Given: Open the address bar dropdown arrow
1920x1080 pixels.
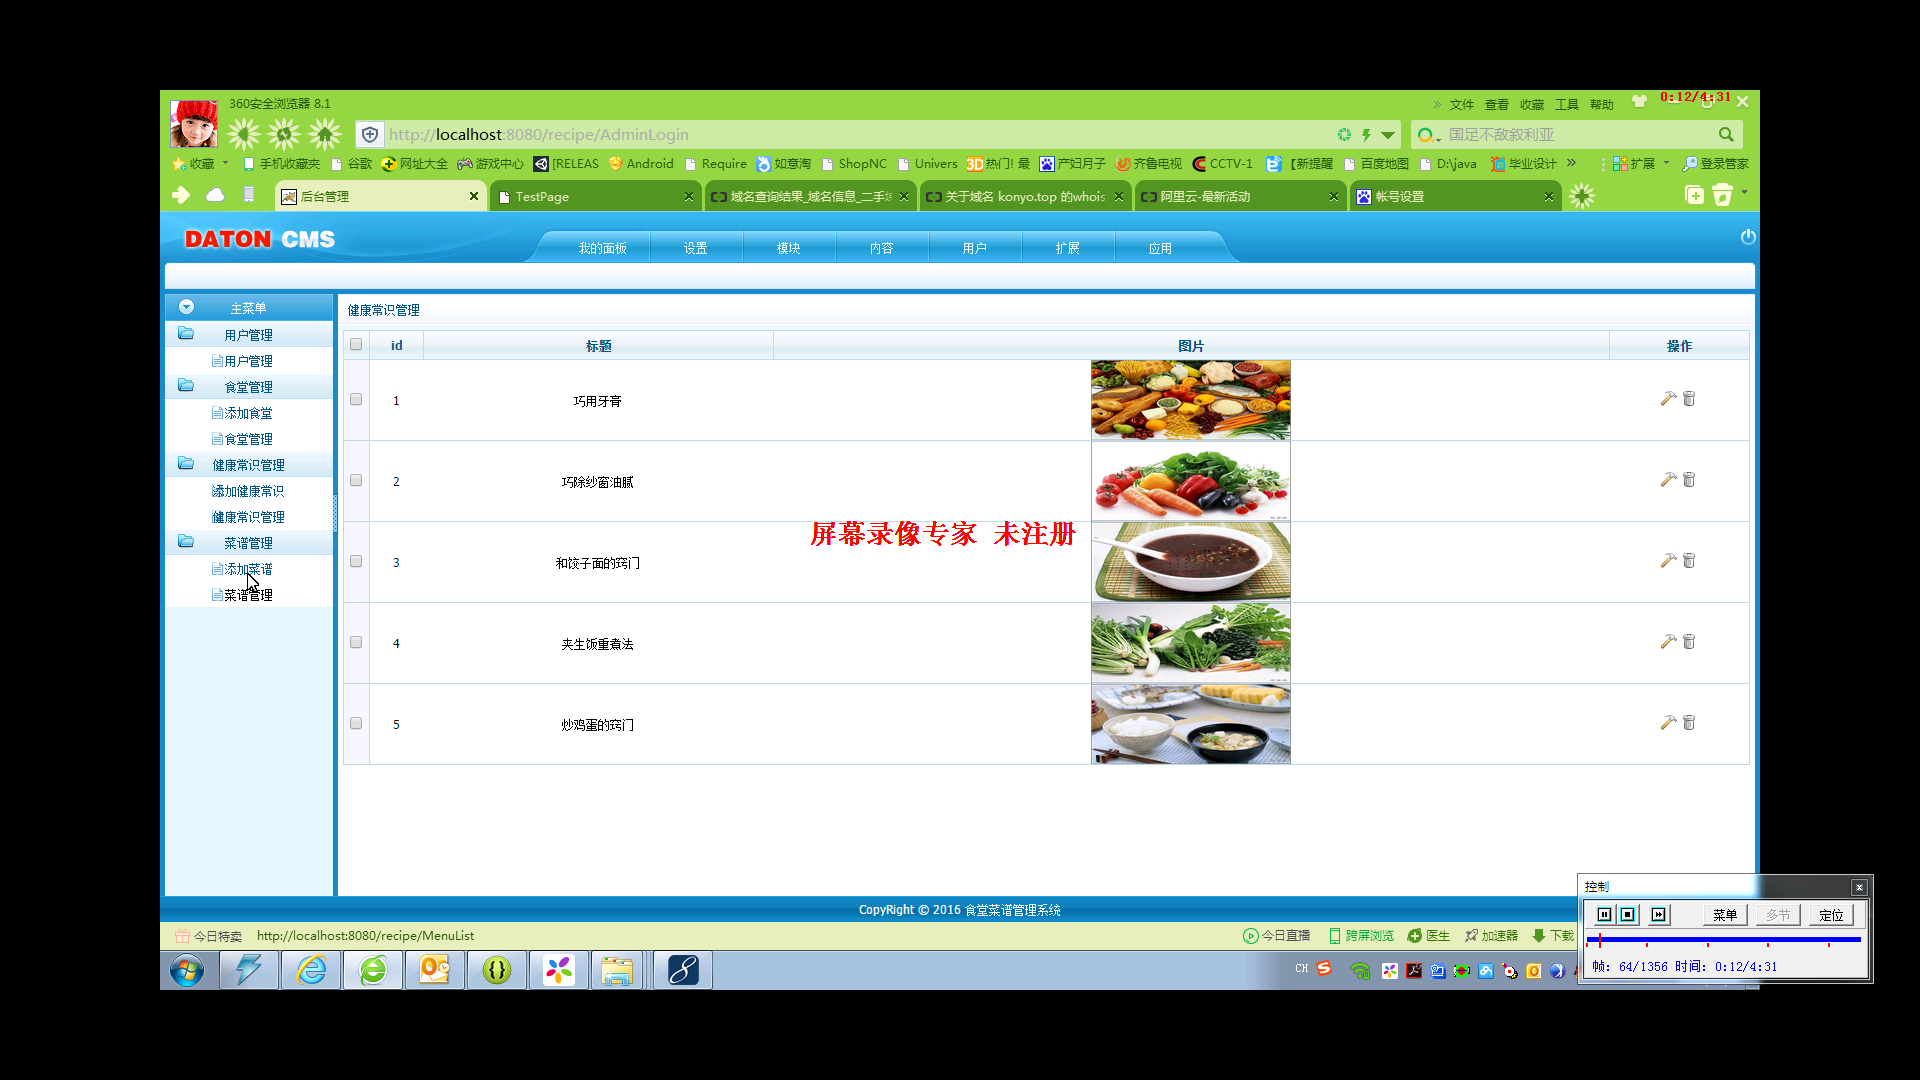Looking at the screenshot, I should pyautogui.click(x=1388, y=135).
